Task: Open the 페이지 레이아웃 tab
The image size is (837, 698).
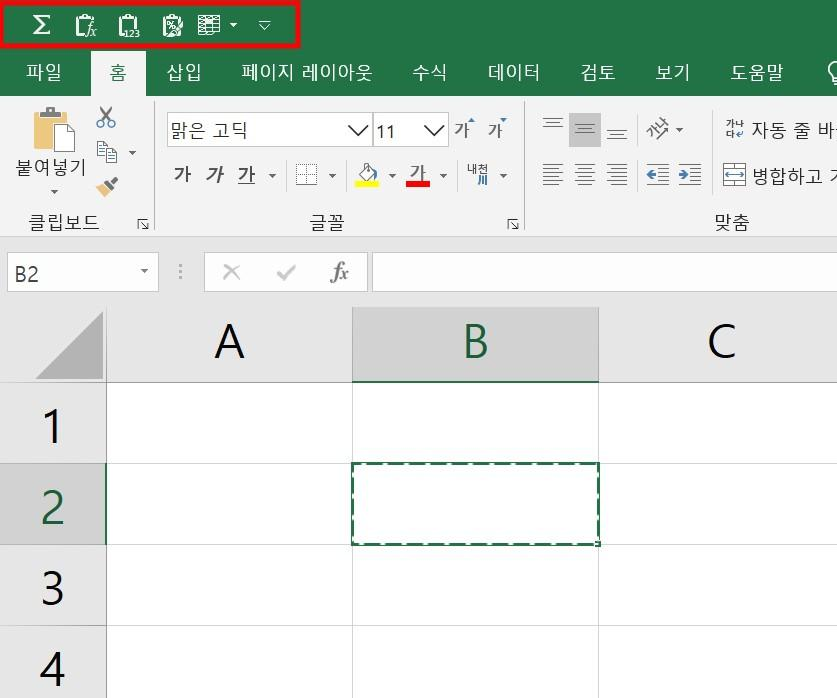Action: [306, 72]
